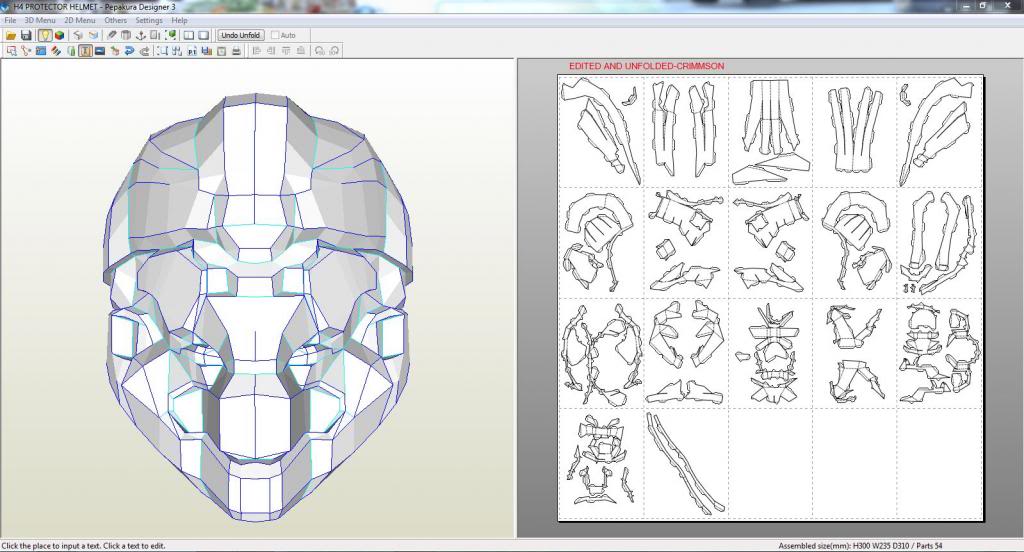Click the Save floppy disk icon
This screenshot has width=1024, height=552.
[x=26, y=35]
